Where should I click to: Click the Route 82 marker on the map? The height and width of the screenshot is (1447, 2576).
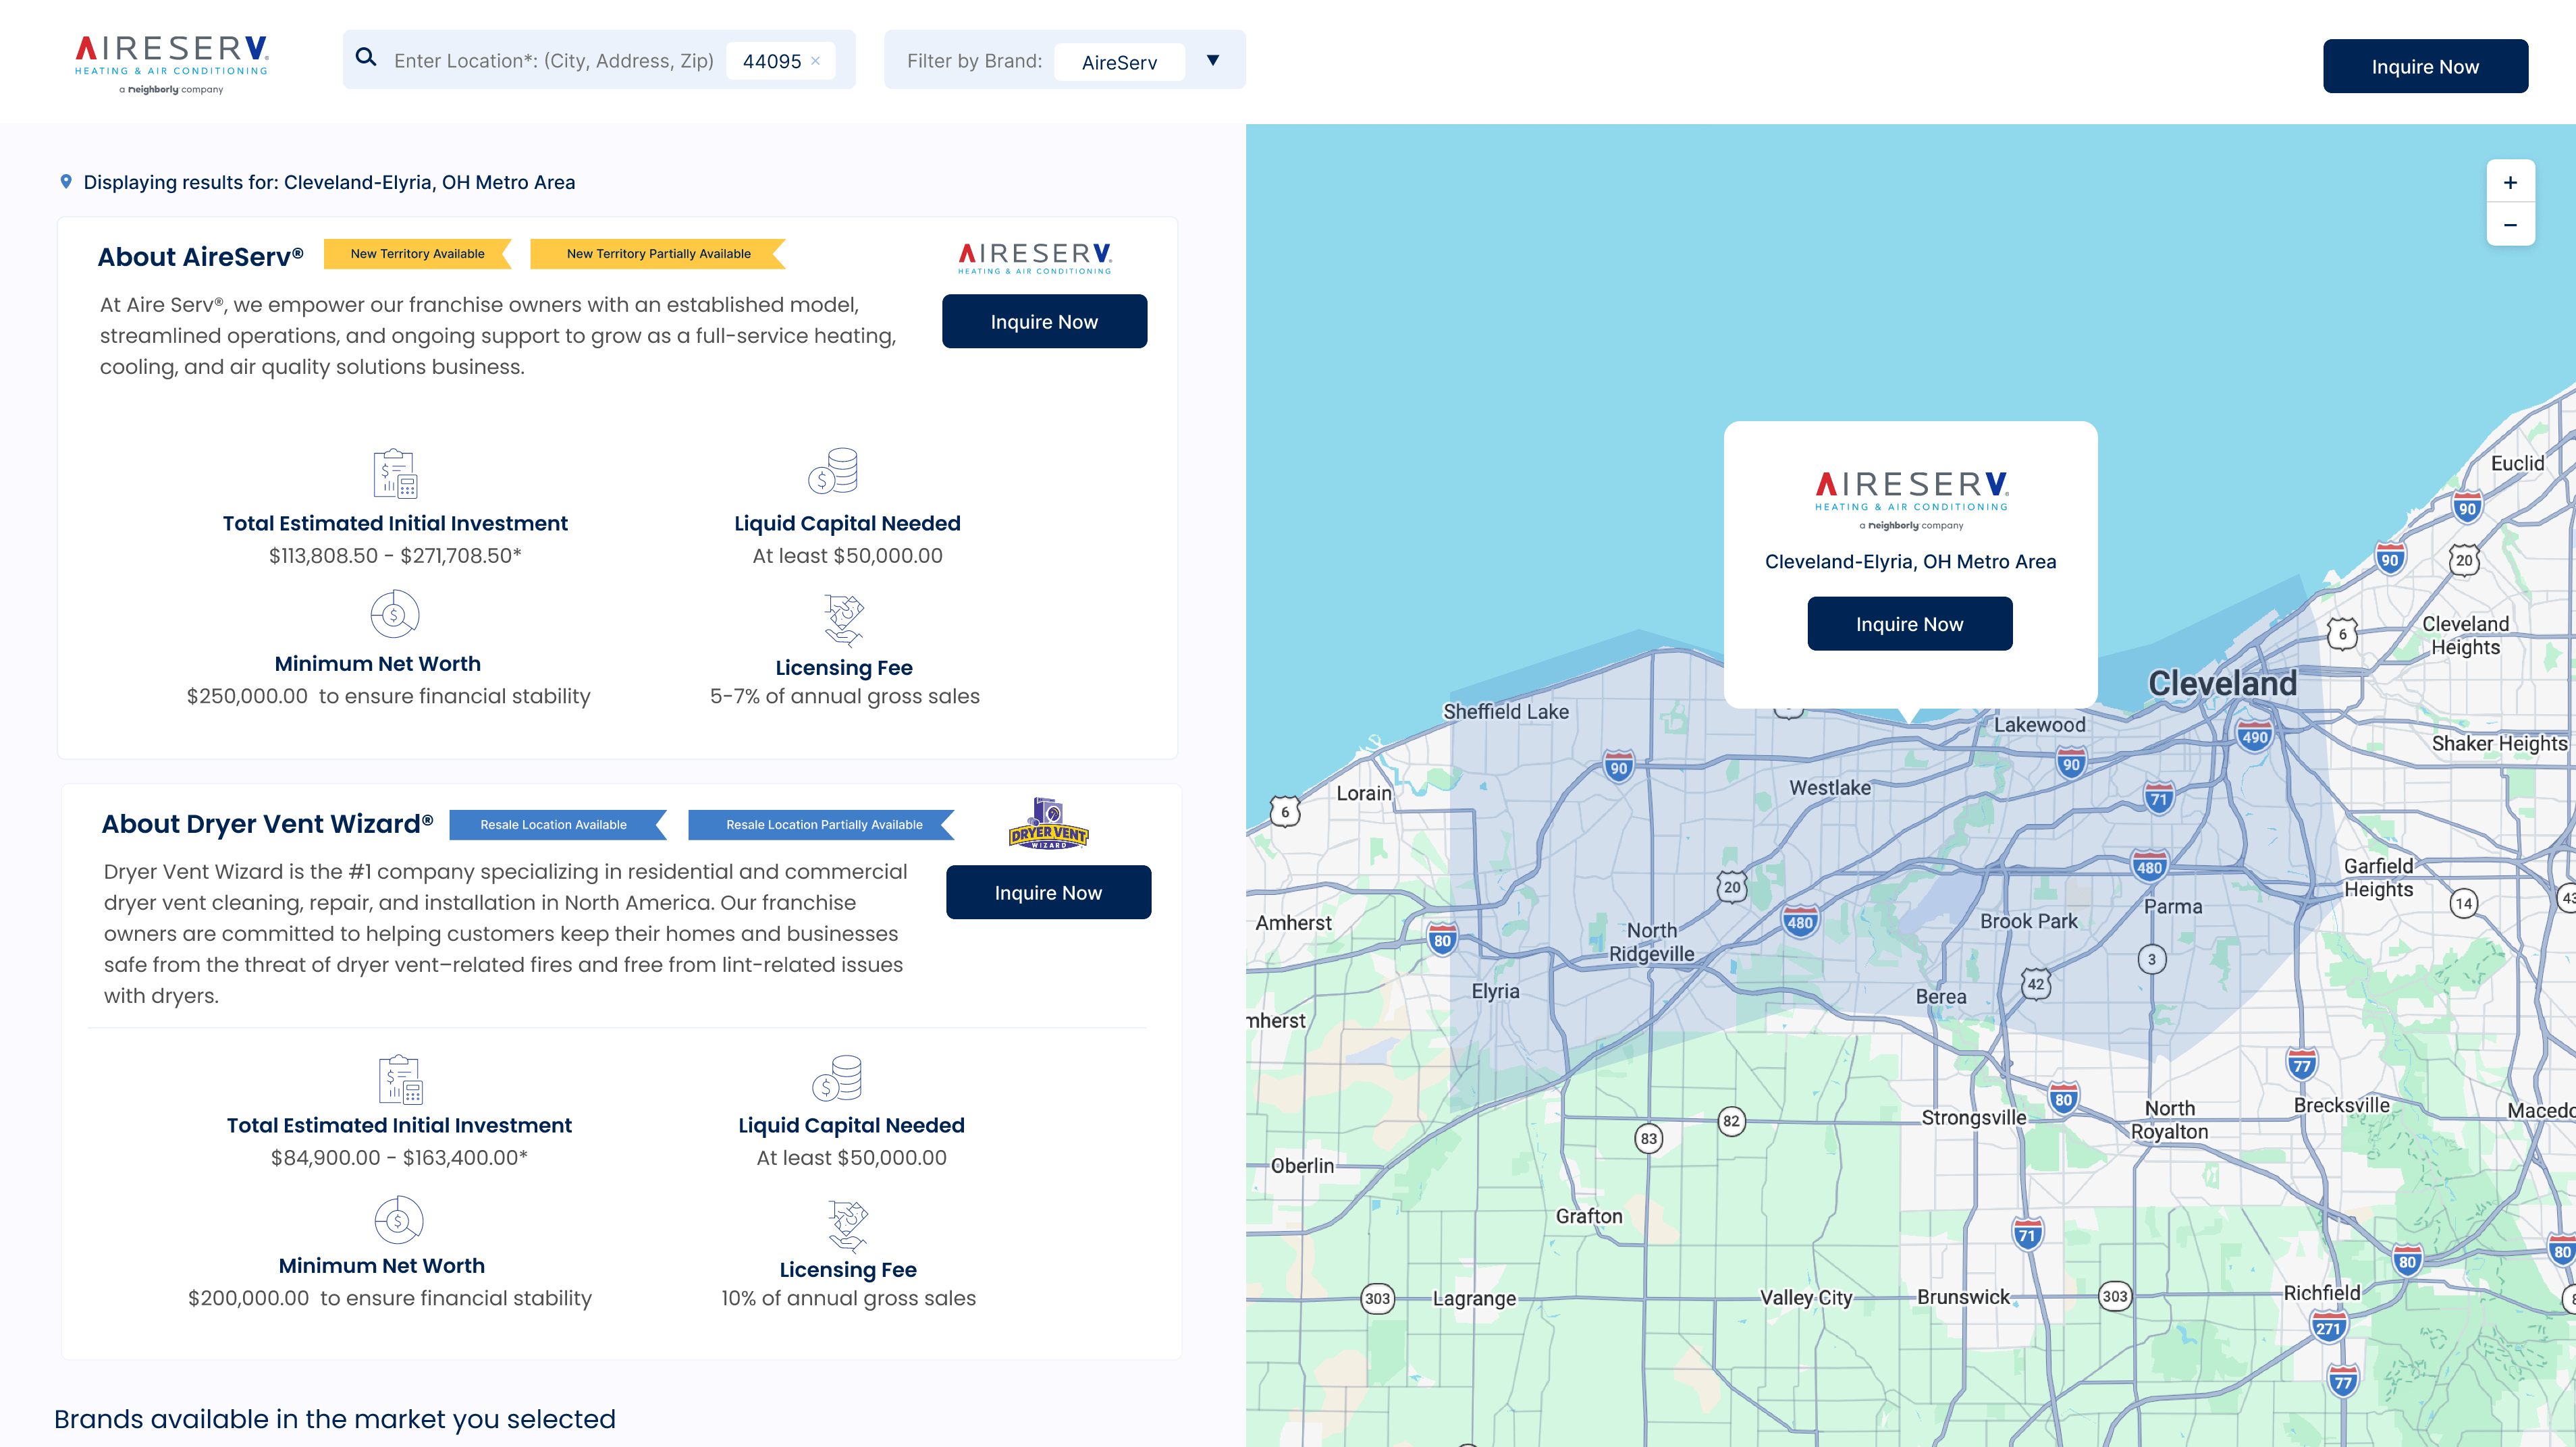(x=1732, y=1121)
